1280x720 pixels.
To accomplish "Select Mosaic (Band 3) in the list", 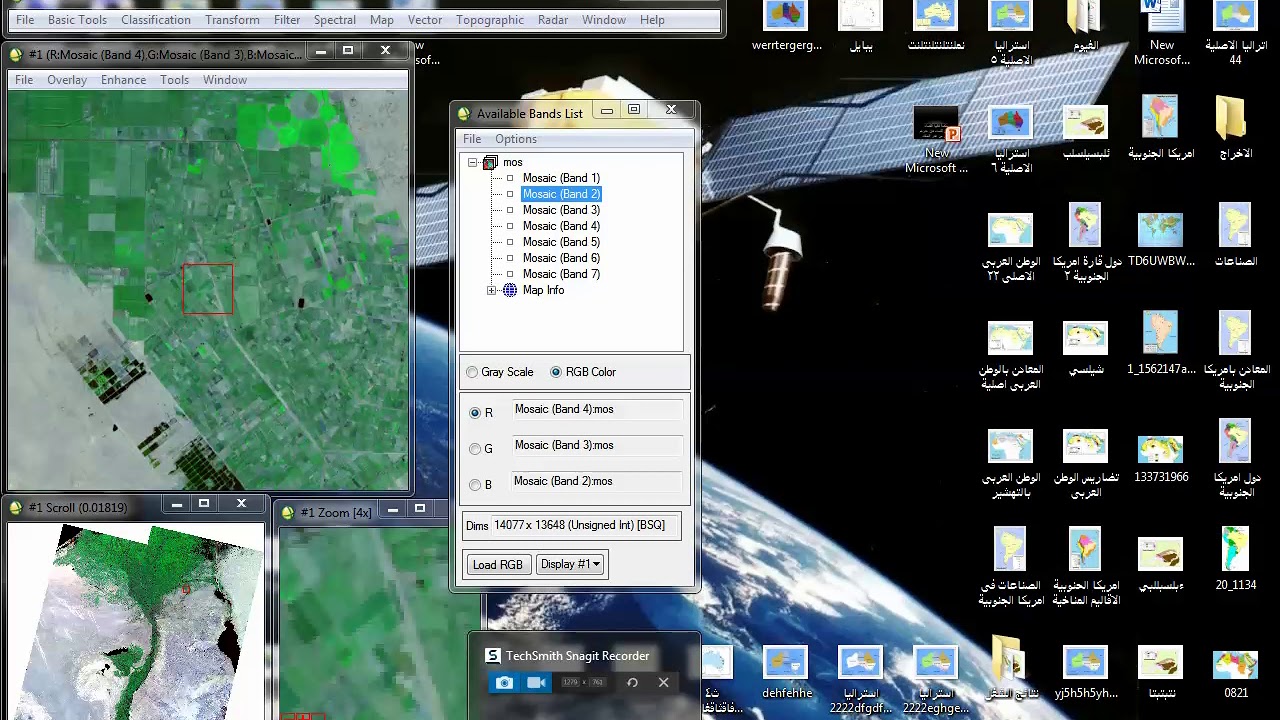I will point(561,210).
